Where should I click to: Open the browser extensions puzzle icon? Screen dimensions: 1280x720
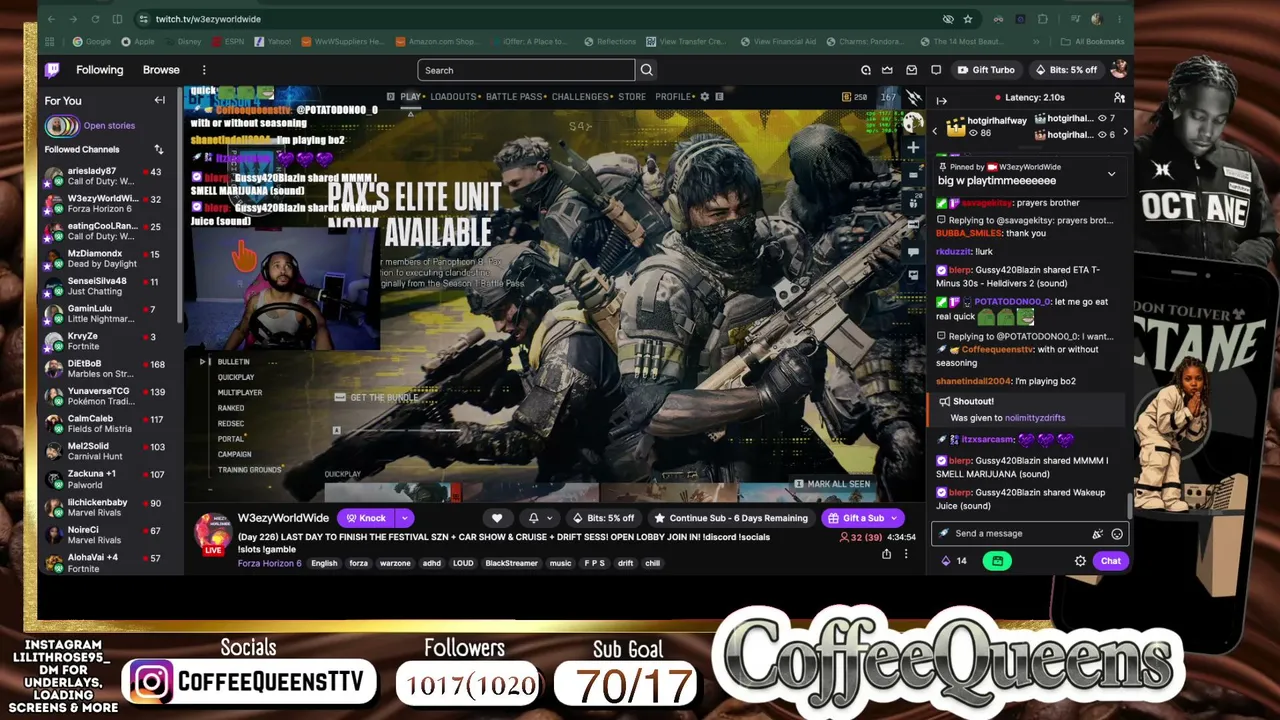coord(1043,19)
